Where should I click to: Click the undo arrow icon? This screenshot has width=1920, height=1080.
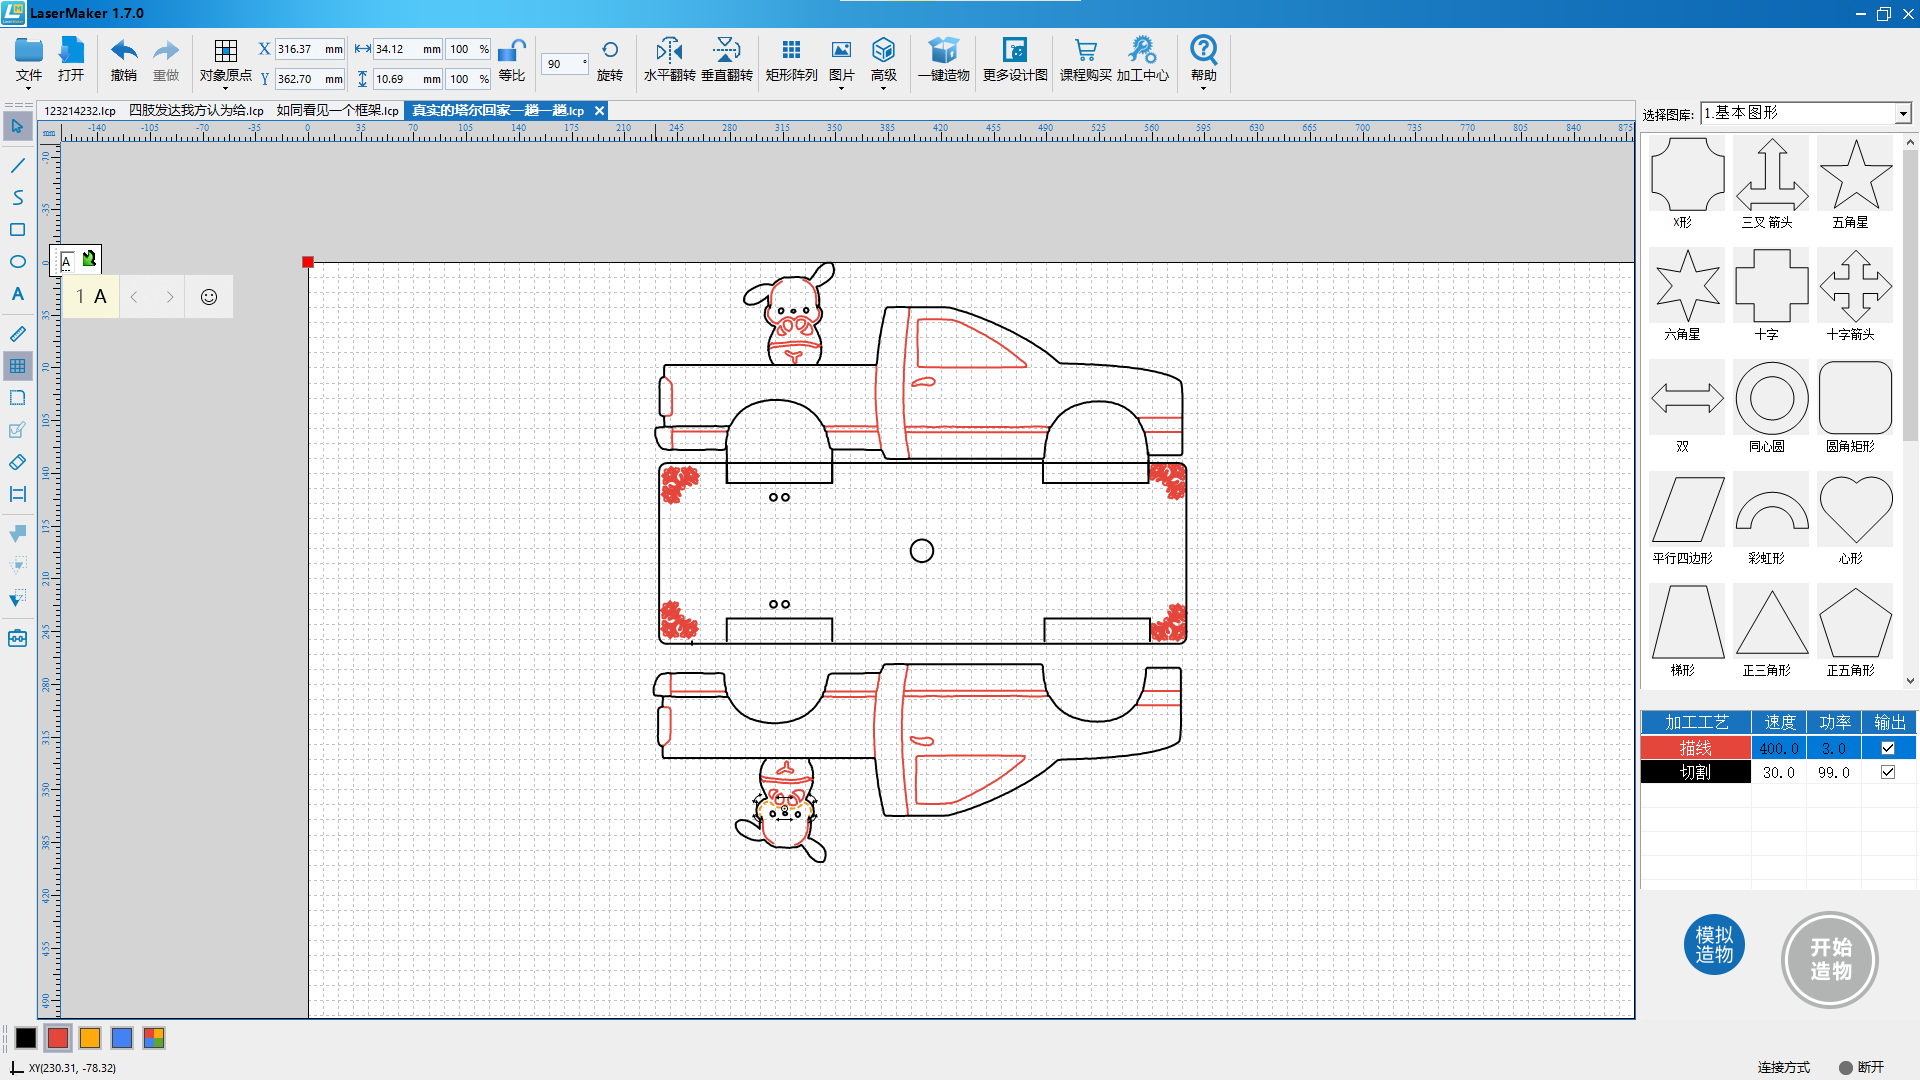pos(124,50)
